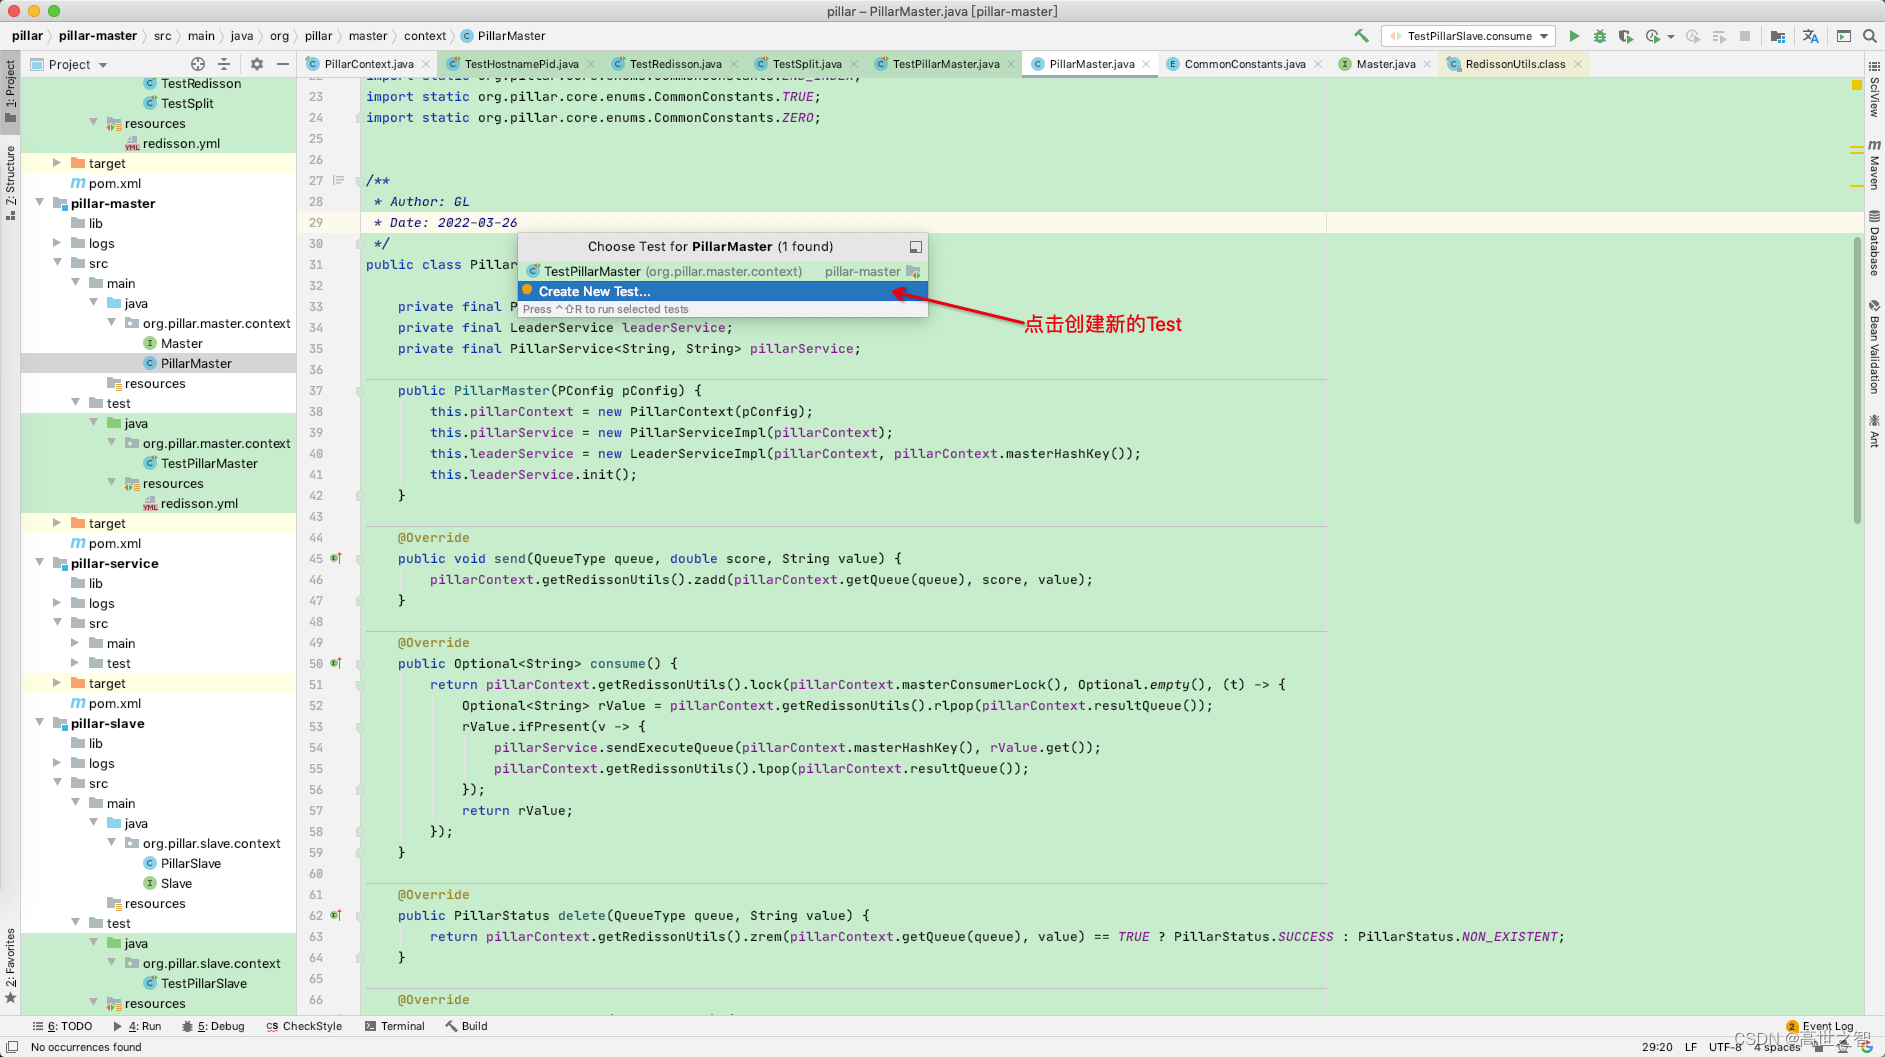Expand main folder under pillar-service src
This screenshot has width=1885, height=1057.
tap(75, 643)
